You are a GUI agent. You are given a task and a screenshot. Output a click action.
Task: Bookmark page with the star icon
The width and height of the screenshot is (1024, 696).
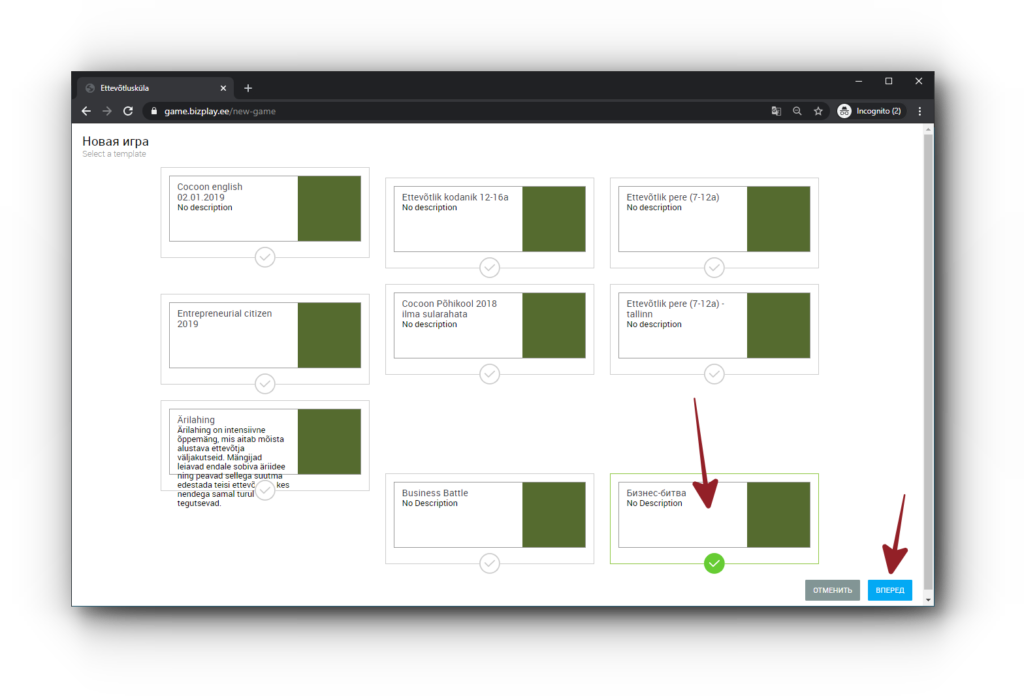coord(818,111)
